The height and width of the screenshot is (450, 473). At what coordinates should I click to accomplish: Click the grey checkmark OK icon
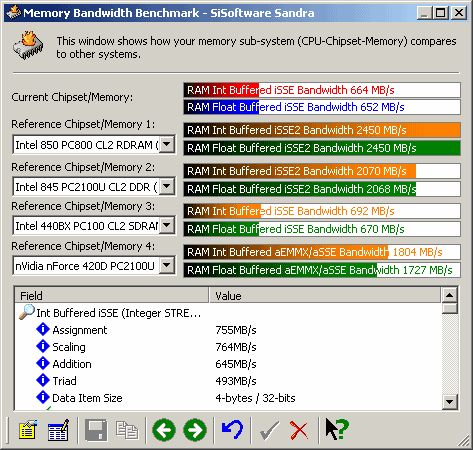coord(269,430)
